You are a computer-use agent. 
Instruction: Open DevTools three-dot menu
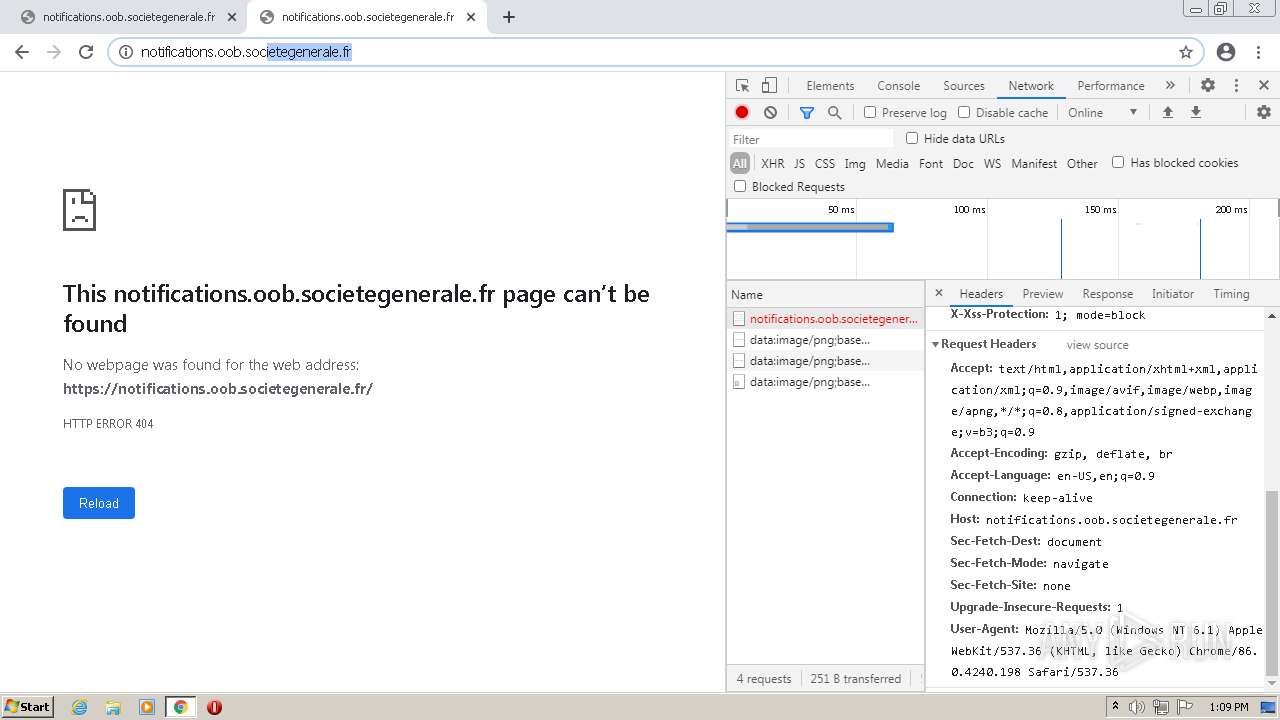pyautogui.click(x=1236, y=85)
